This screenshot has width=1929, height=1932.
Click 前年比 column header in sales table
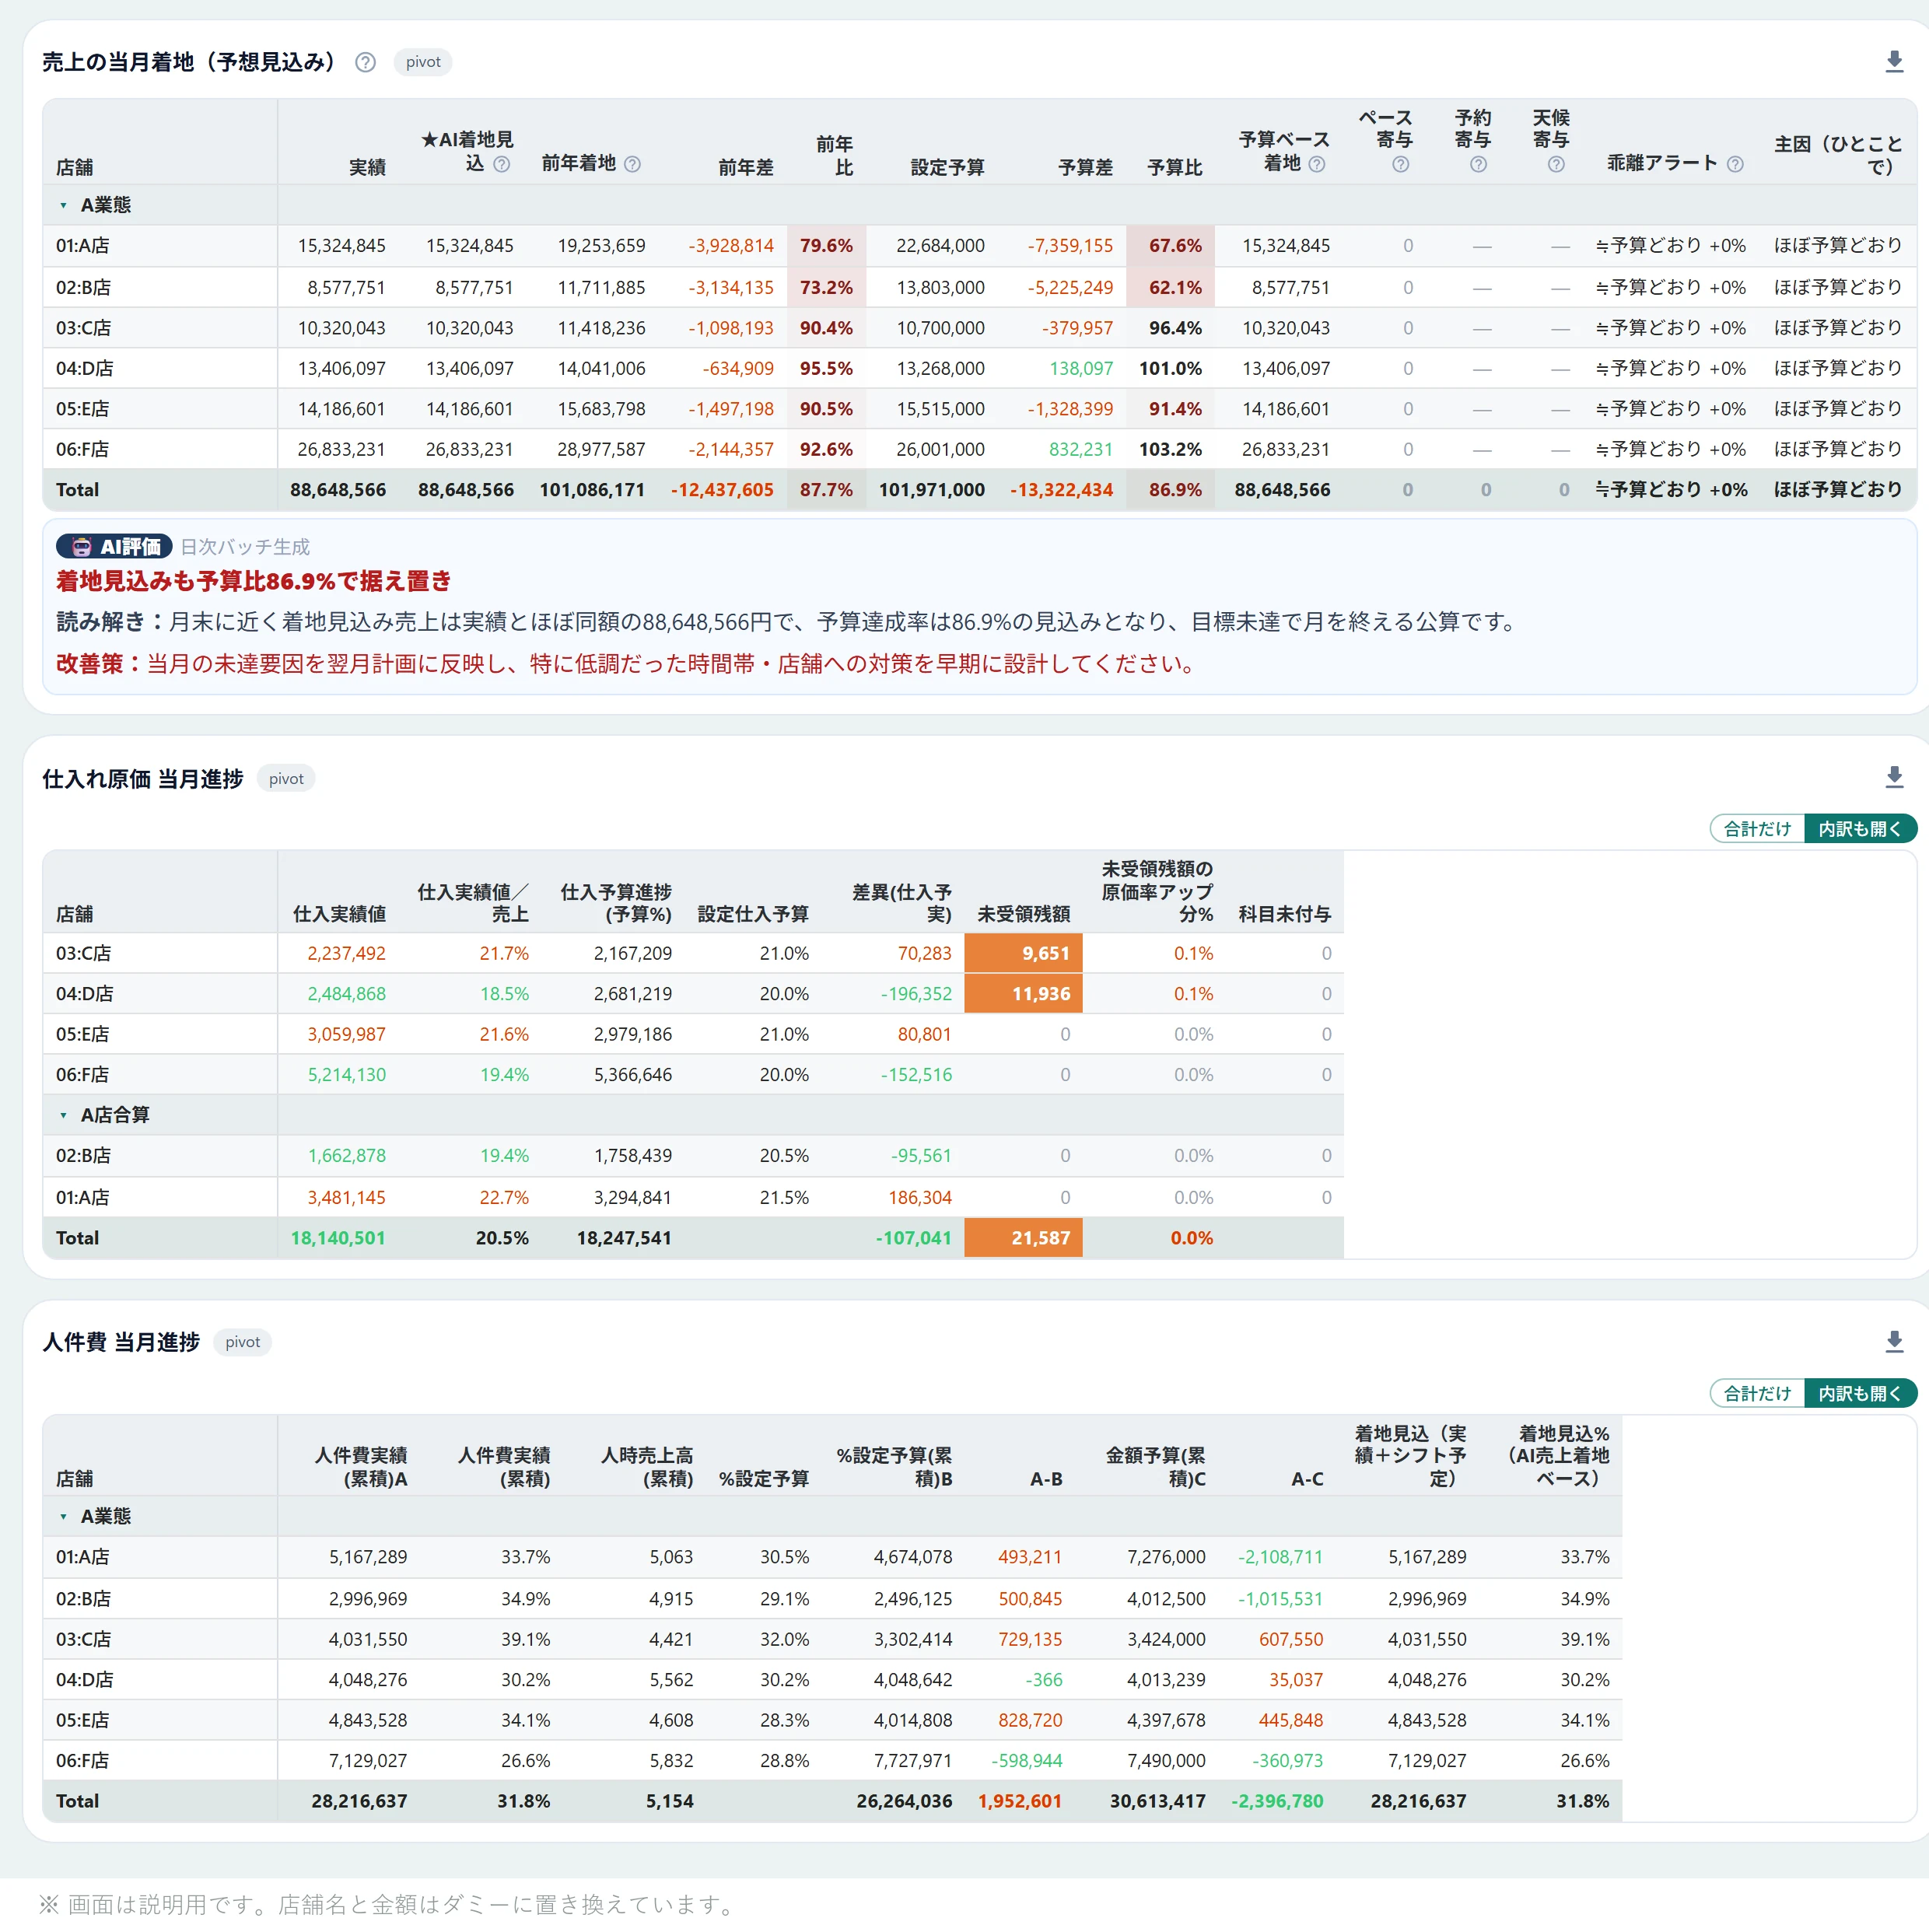834,155
